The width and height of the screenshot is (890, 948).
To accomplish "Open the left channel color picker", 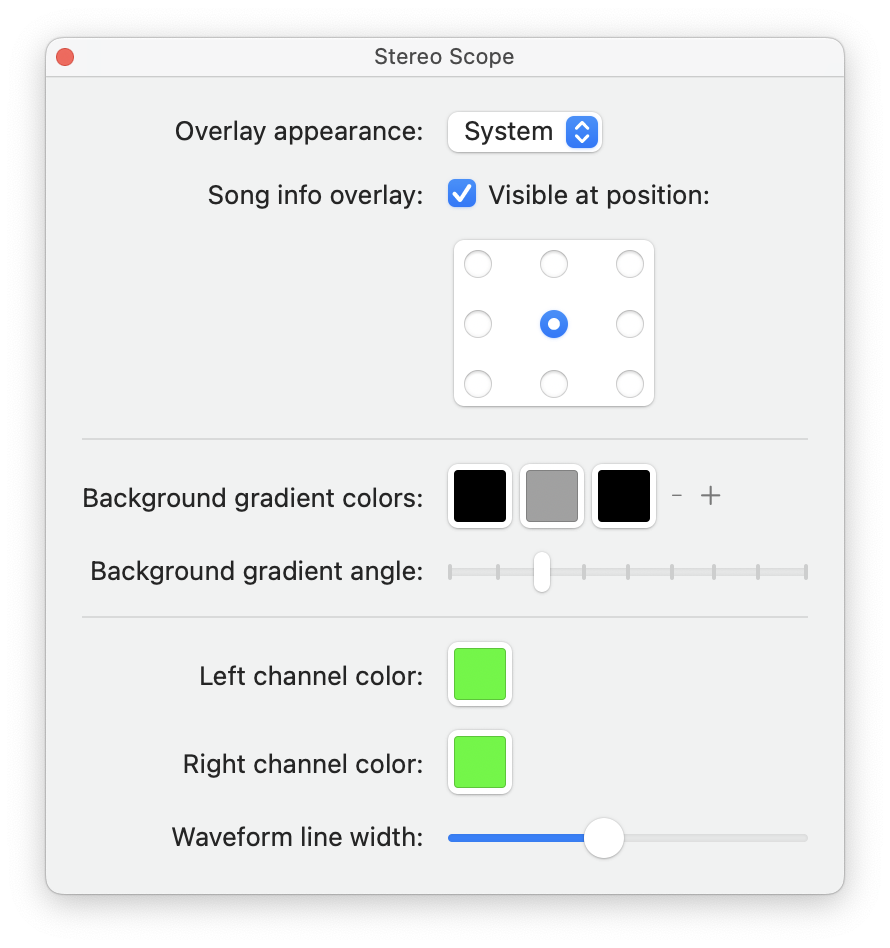I will coord(479,674).
